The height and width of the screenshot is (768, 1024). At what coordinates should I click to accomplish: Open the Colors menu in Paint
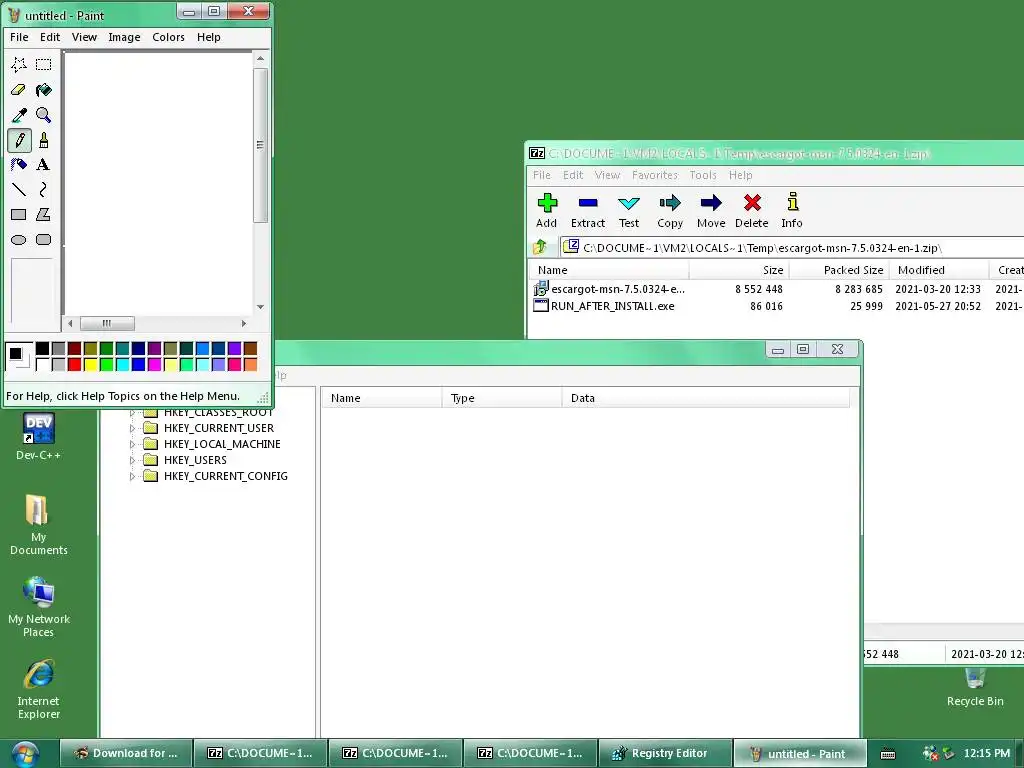[168, 37]
